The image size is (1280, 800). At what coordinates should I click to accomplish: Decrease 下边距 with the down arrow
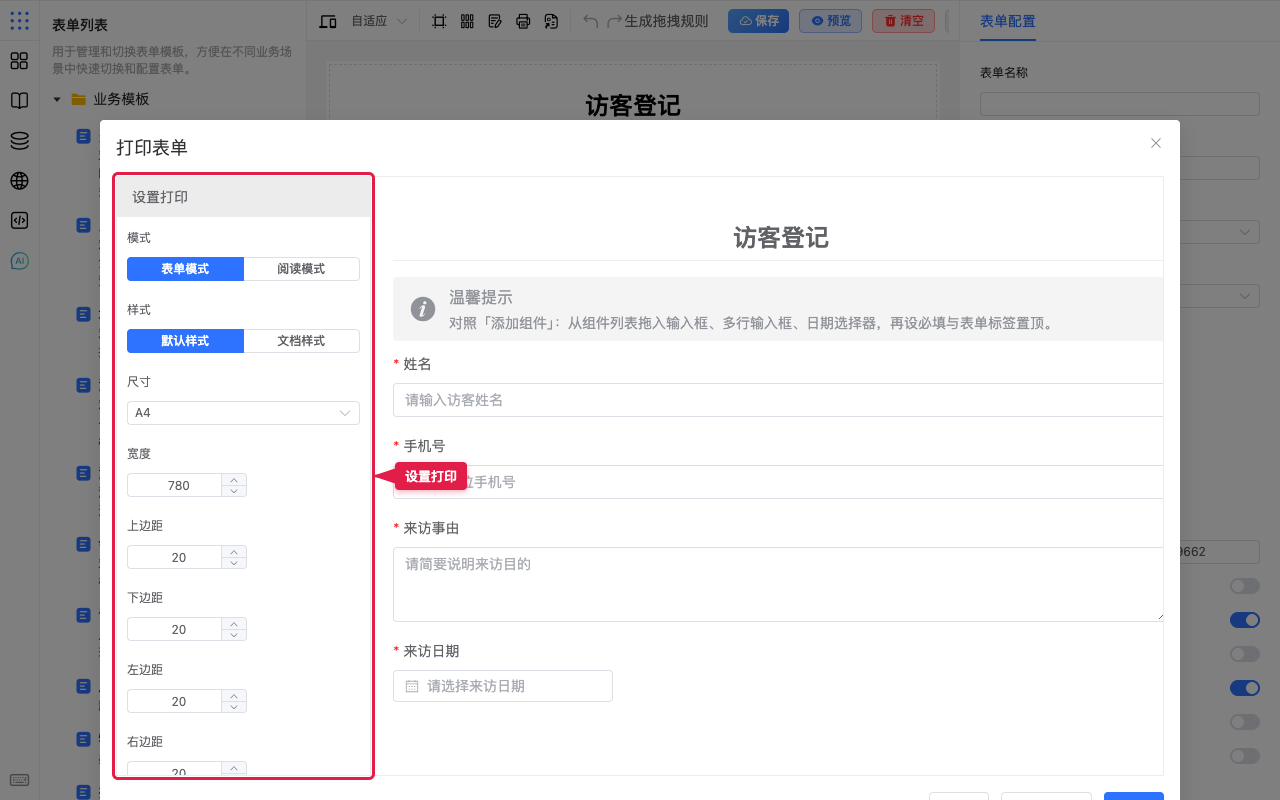point(234,635)
